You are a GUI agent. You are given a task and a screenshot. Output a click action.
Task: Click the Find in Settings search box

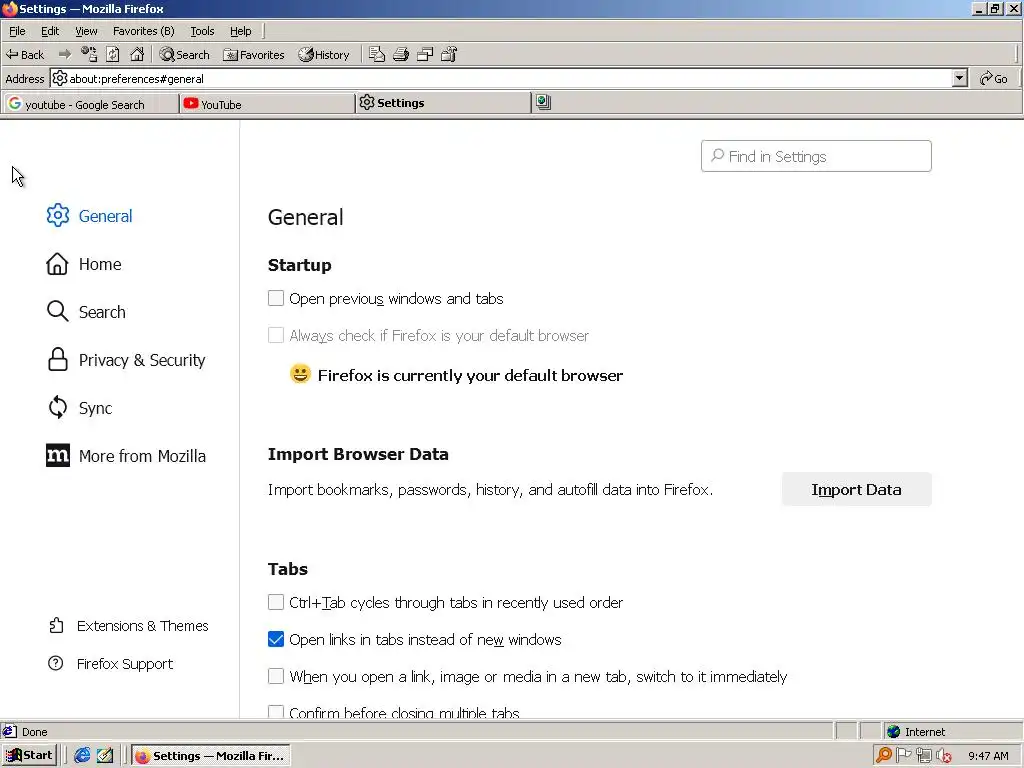816,156
